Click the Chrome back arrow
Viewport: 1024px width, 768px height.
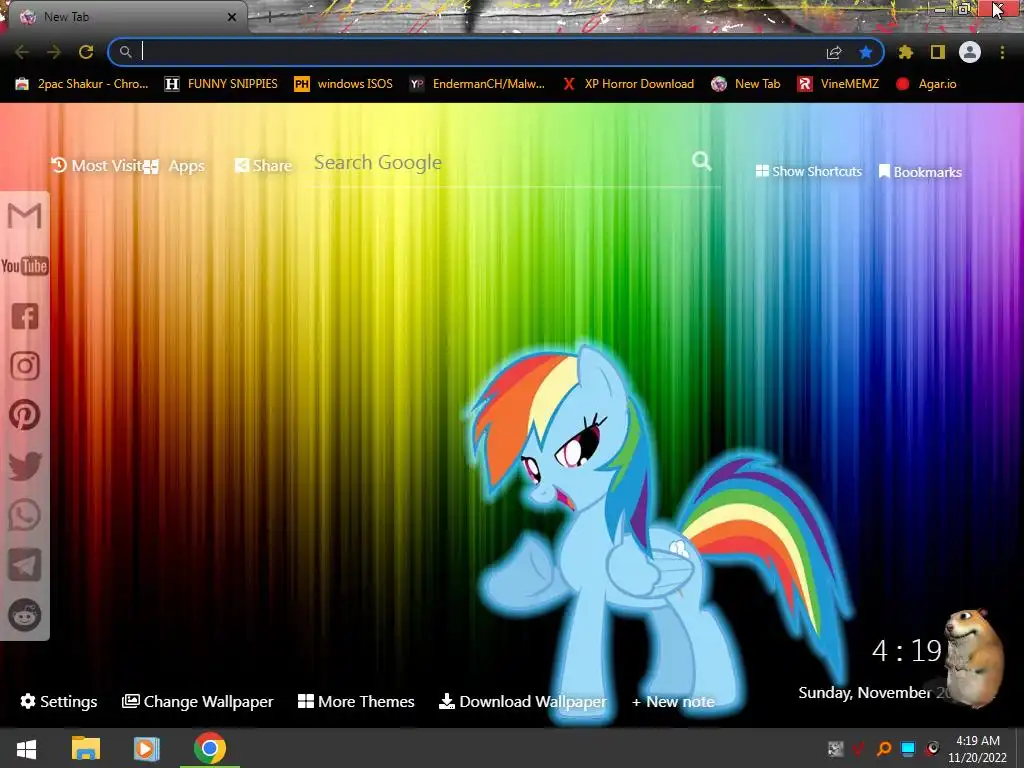pos(22,52)
